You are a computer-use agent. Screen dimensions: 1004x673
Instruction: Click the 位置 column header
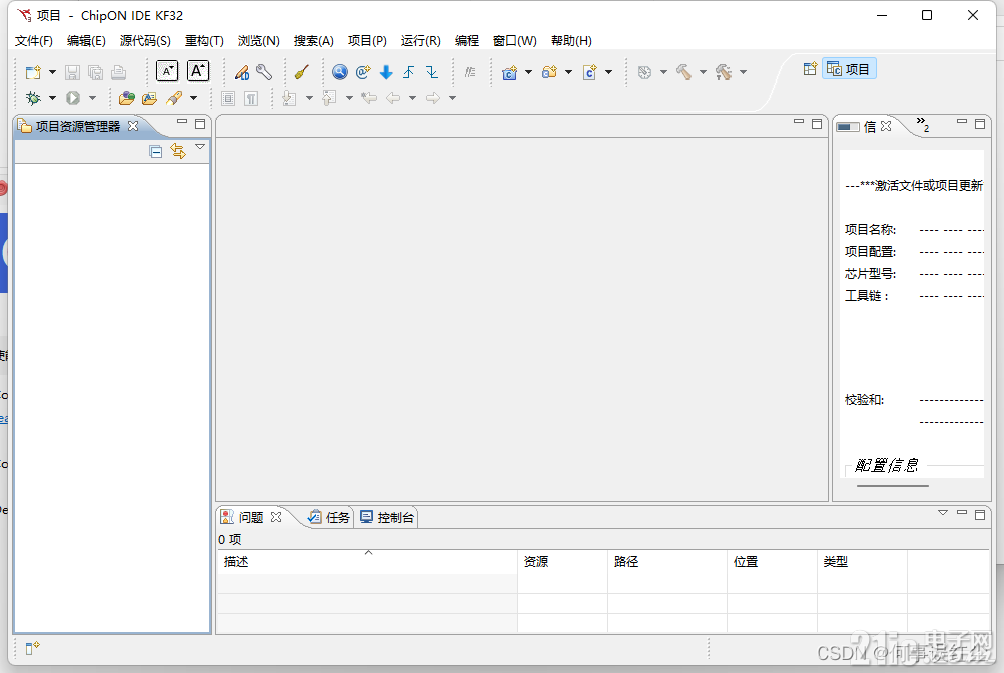coord(772,562)
